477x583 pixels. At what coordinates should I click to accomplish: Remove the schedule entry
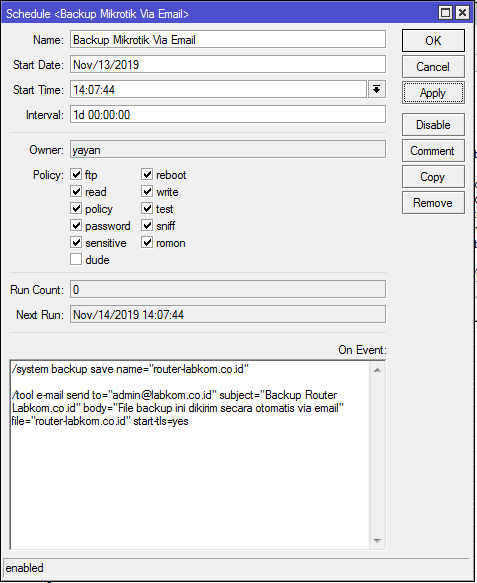[433, 203]
